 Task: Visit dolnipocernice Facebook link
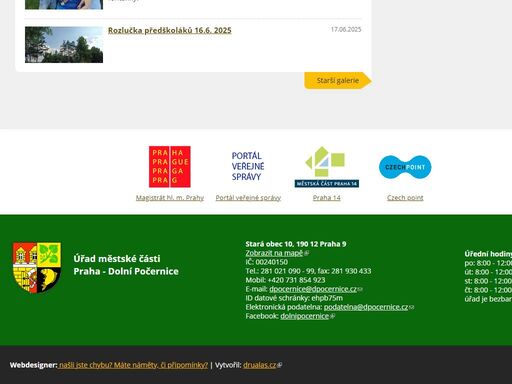tap(305, 316)
